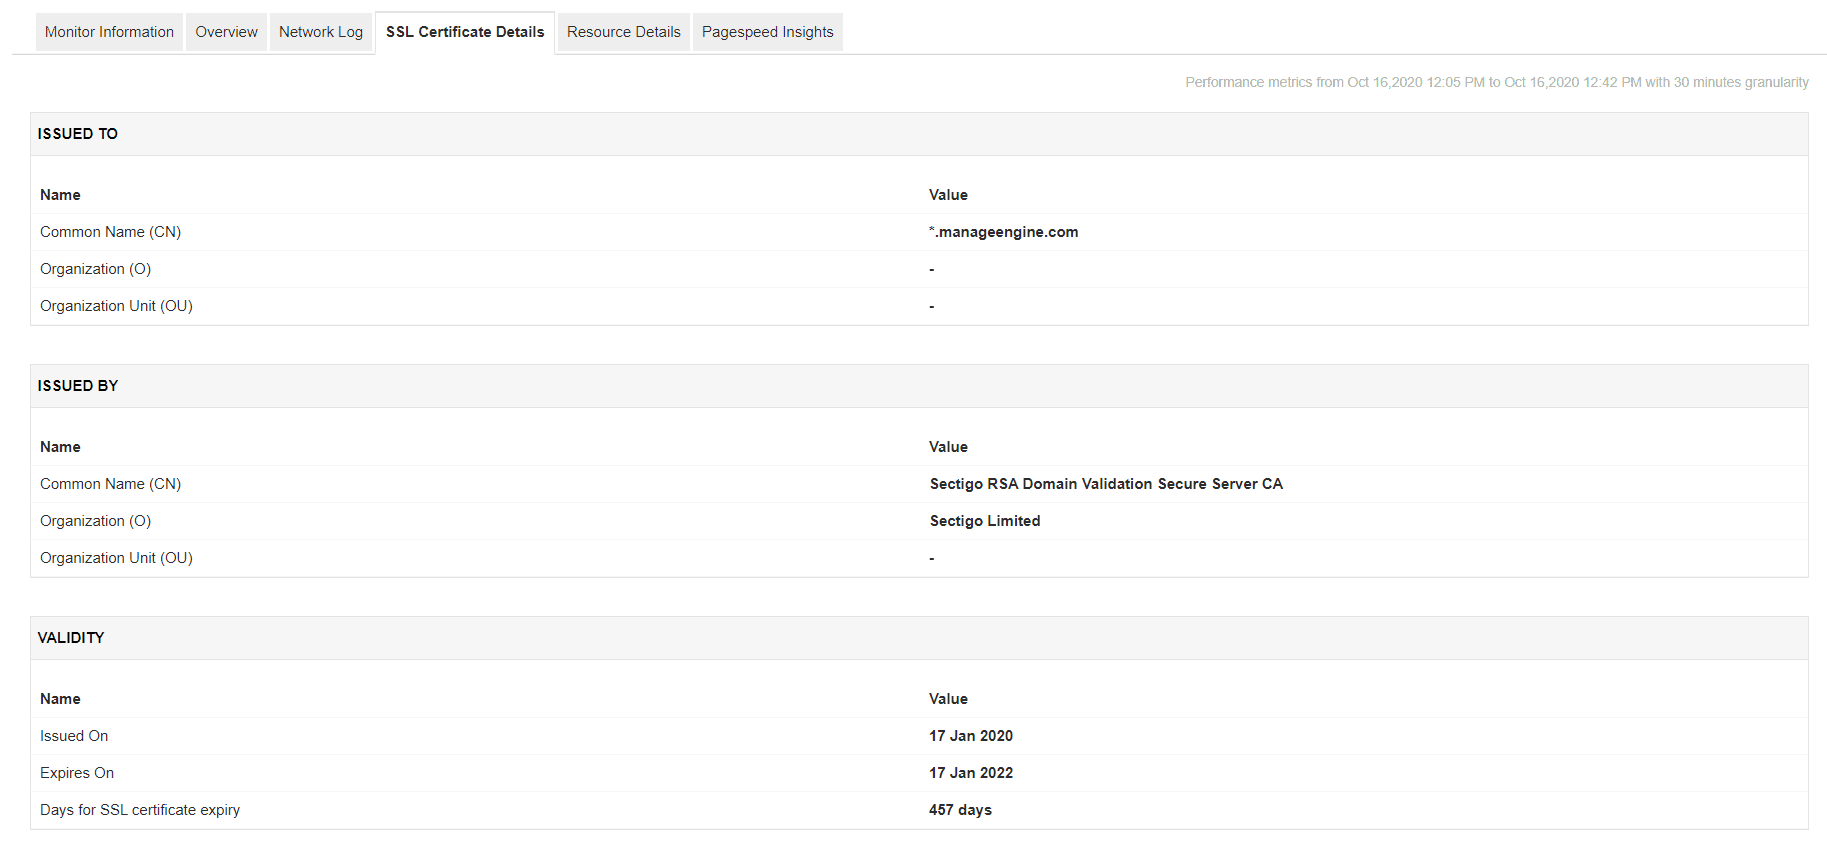Switch to Pagespeed Insights tab

(767, 32)
